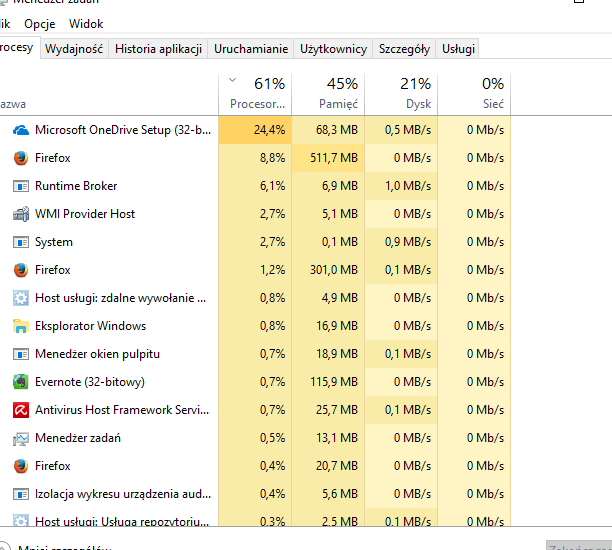Sort by the Dysk column header
Screen dimensions: 612x550
(x=401, y=94)
